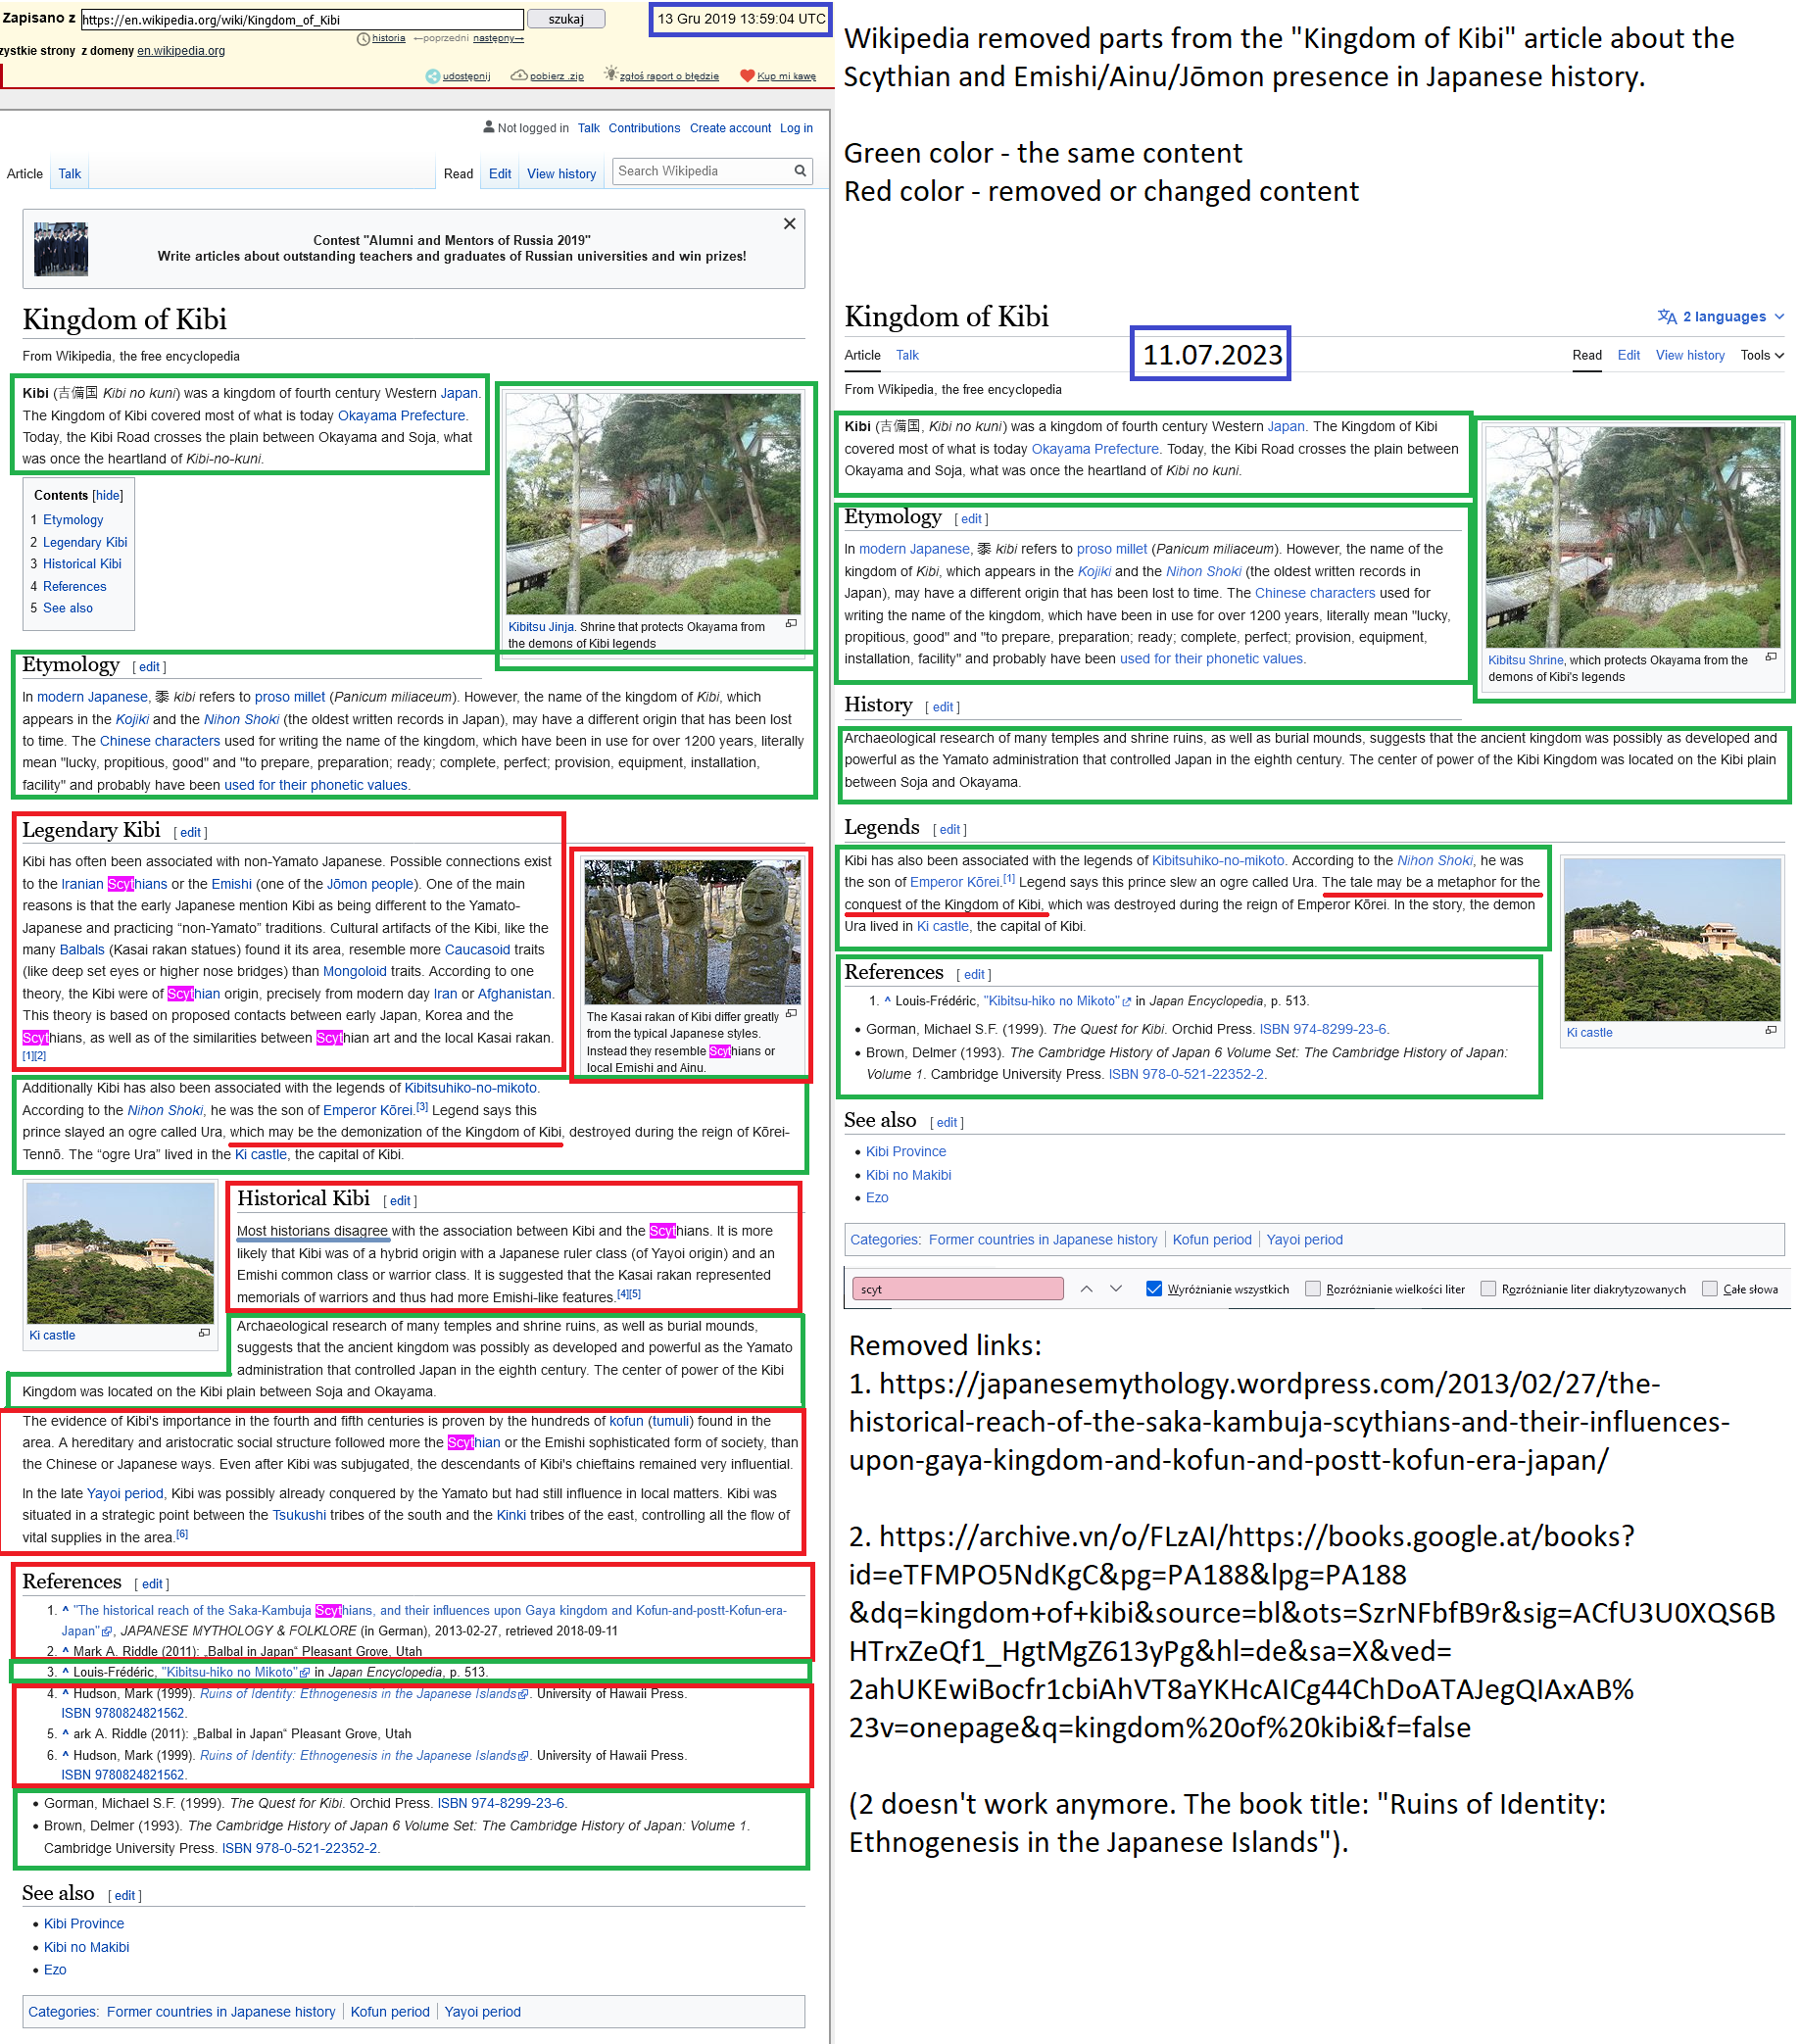Click edit link beside History heading, right page
The width and height of the screenshot is (1799, 2044).
coord(942,707)
